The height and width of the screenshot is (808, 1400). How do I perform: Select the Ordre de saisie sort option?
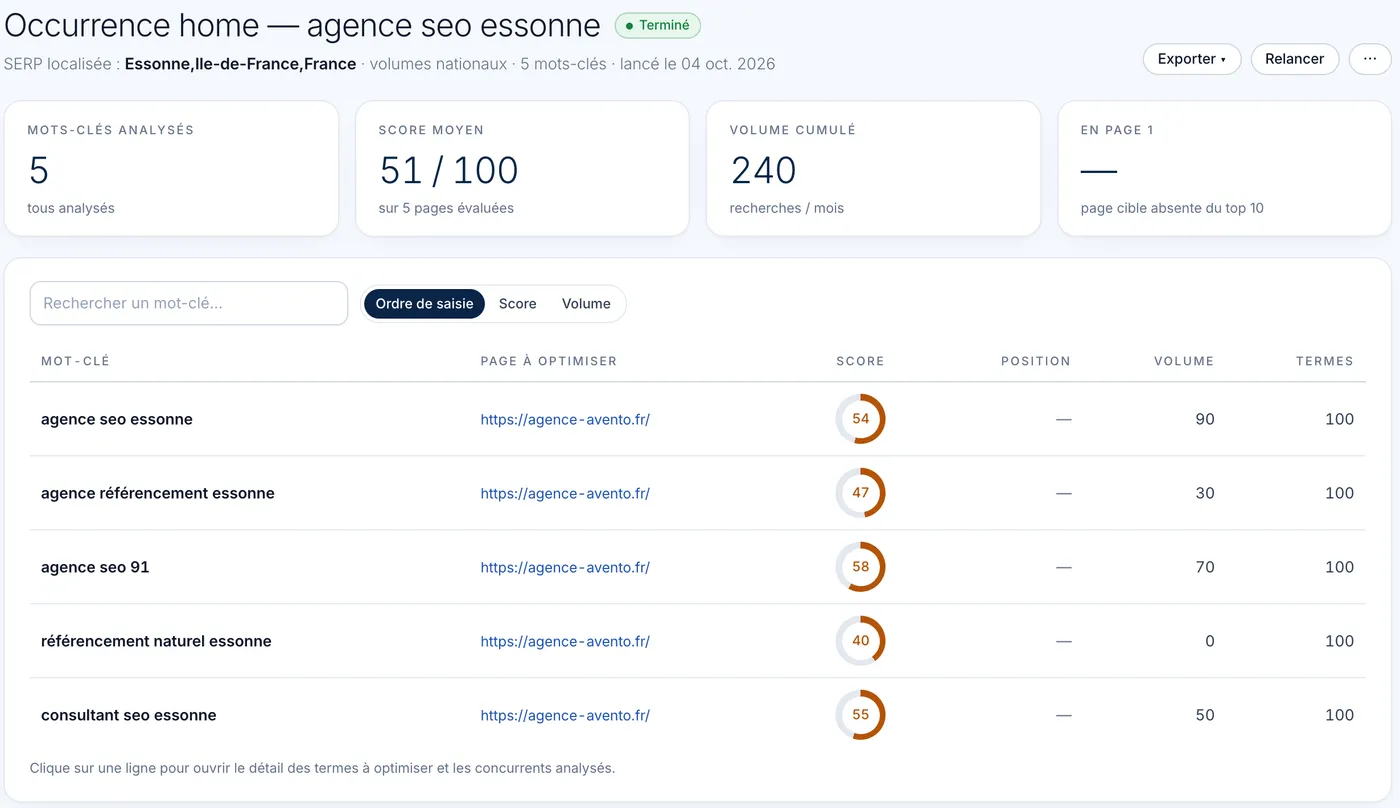pyautogui.click(x=424, y=304)
